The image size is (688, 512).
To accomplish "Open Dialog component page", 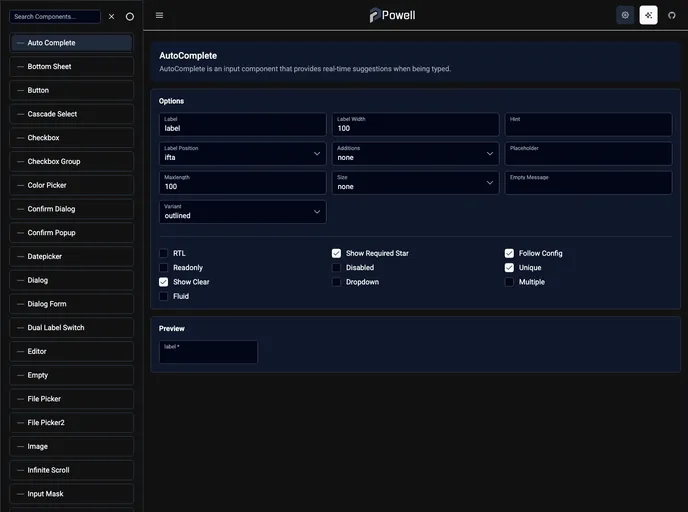I will coord(72,280).
